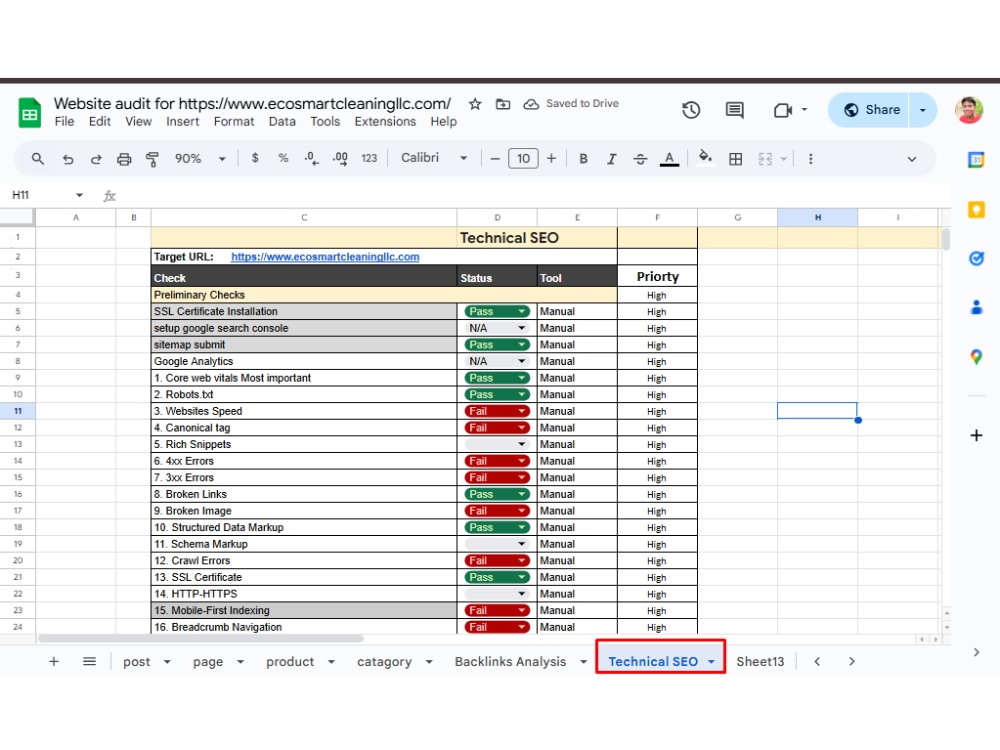This screenshot has height=750, width=1000.
Task: Open the Insert menu
Action: [182, 121]
